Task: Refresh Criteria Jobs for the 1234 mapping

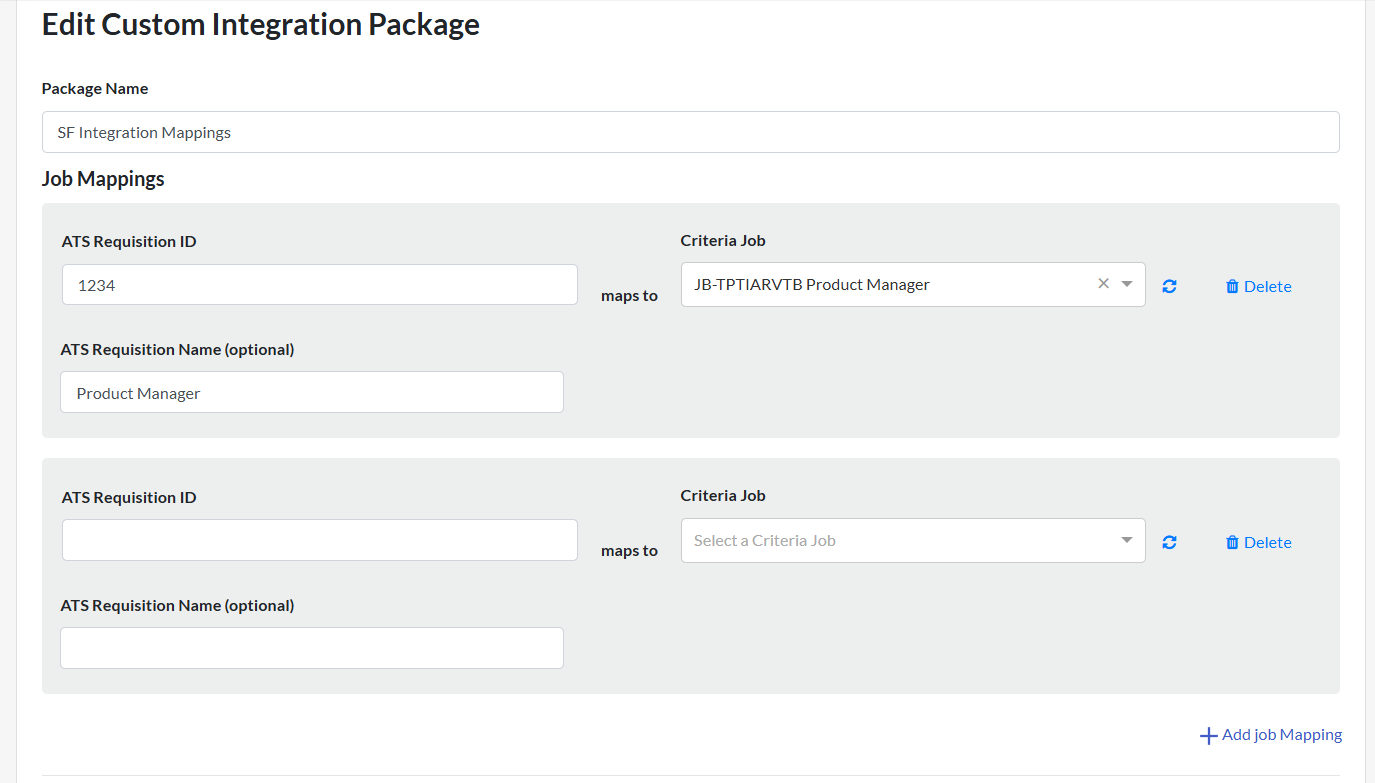Action: [x=1169, y=286]
